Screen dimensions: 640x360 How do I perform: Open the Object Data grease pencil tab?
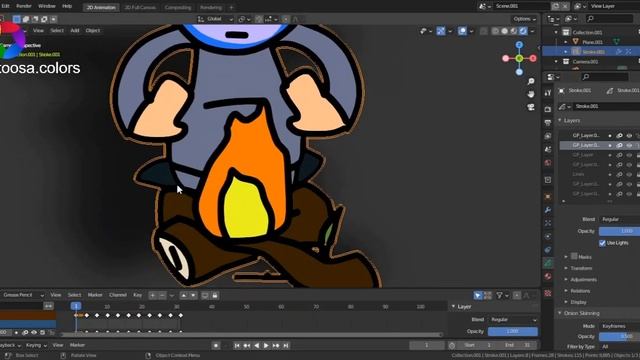click(x=548, y=263)
